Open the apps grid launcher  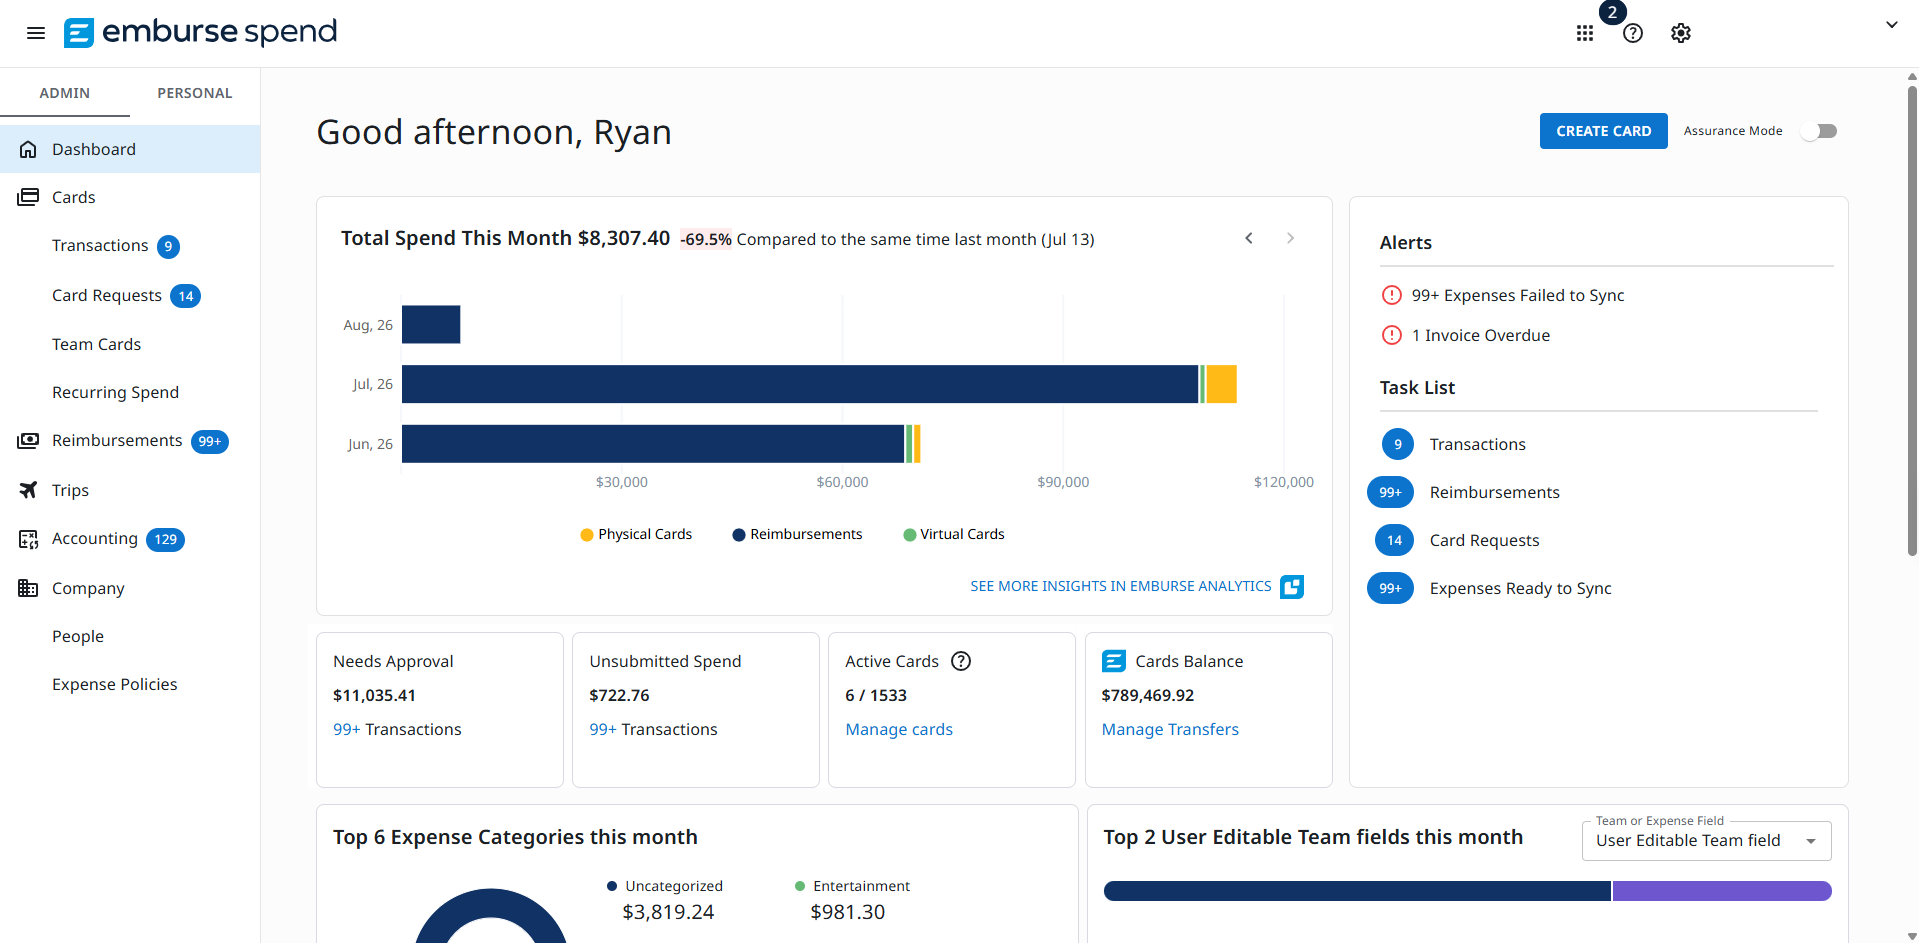(1585, 33)
